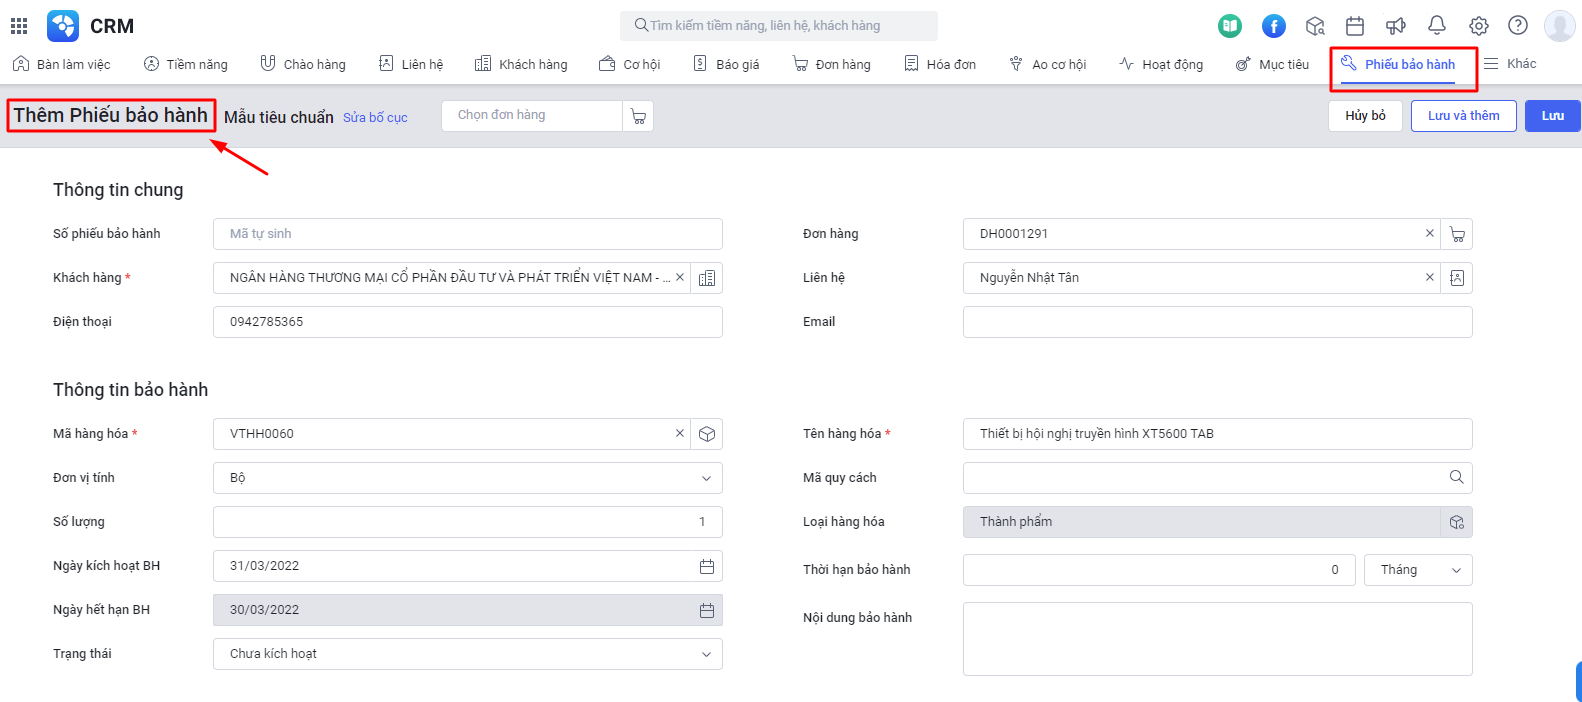Expand the Trạng thái dropdown

click(x=706, y=654)
